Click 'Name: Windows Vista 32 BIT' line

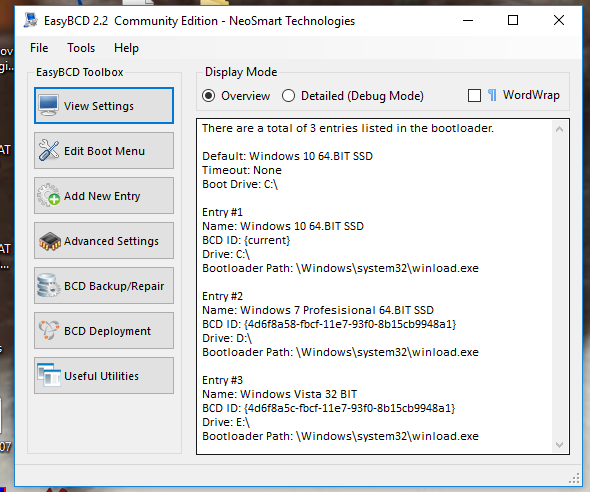tap(280, 394)
